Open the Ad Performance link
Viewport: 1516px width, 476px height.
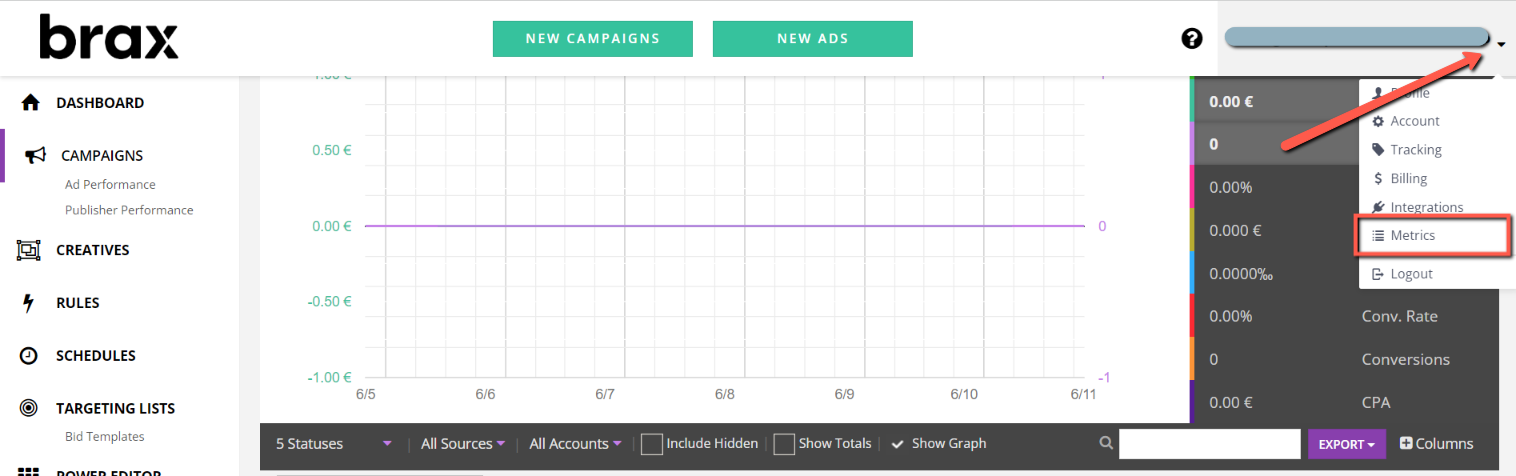coord(110,185)
